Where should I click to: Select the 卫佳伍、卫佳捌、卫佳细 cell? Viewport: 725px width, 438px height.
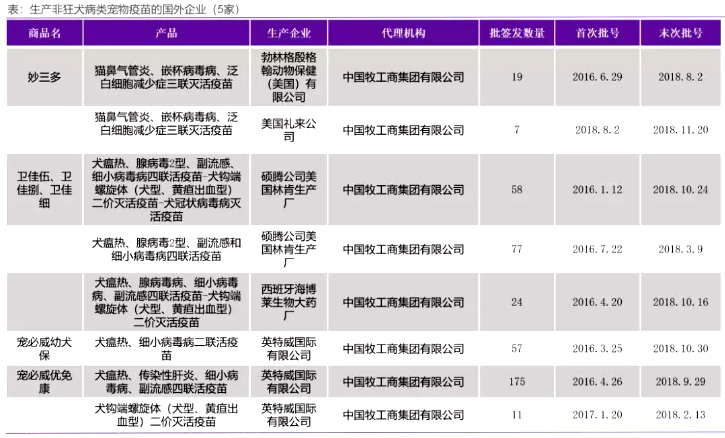(44, 190)
